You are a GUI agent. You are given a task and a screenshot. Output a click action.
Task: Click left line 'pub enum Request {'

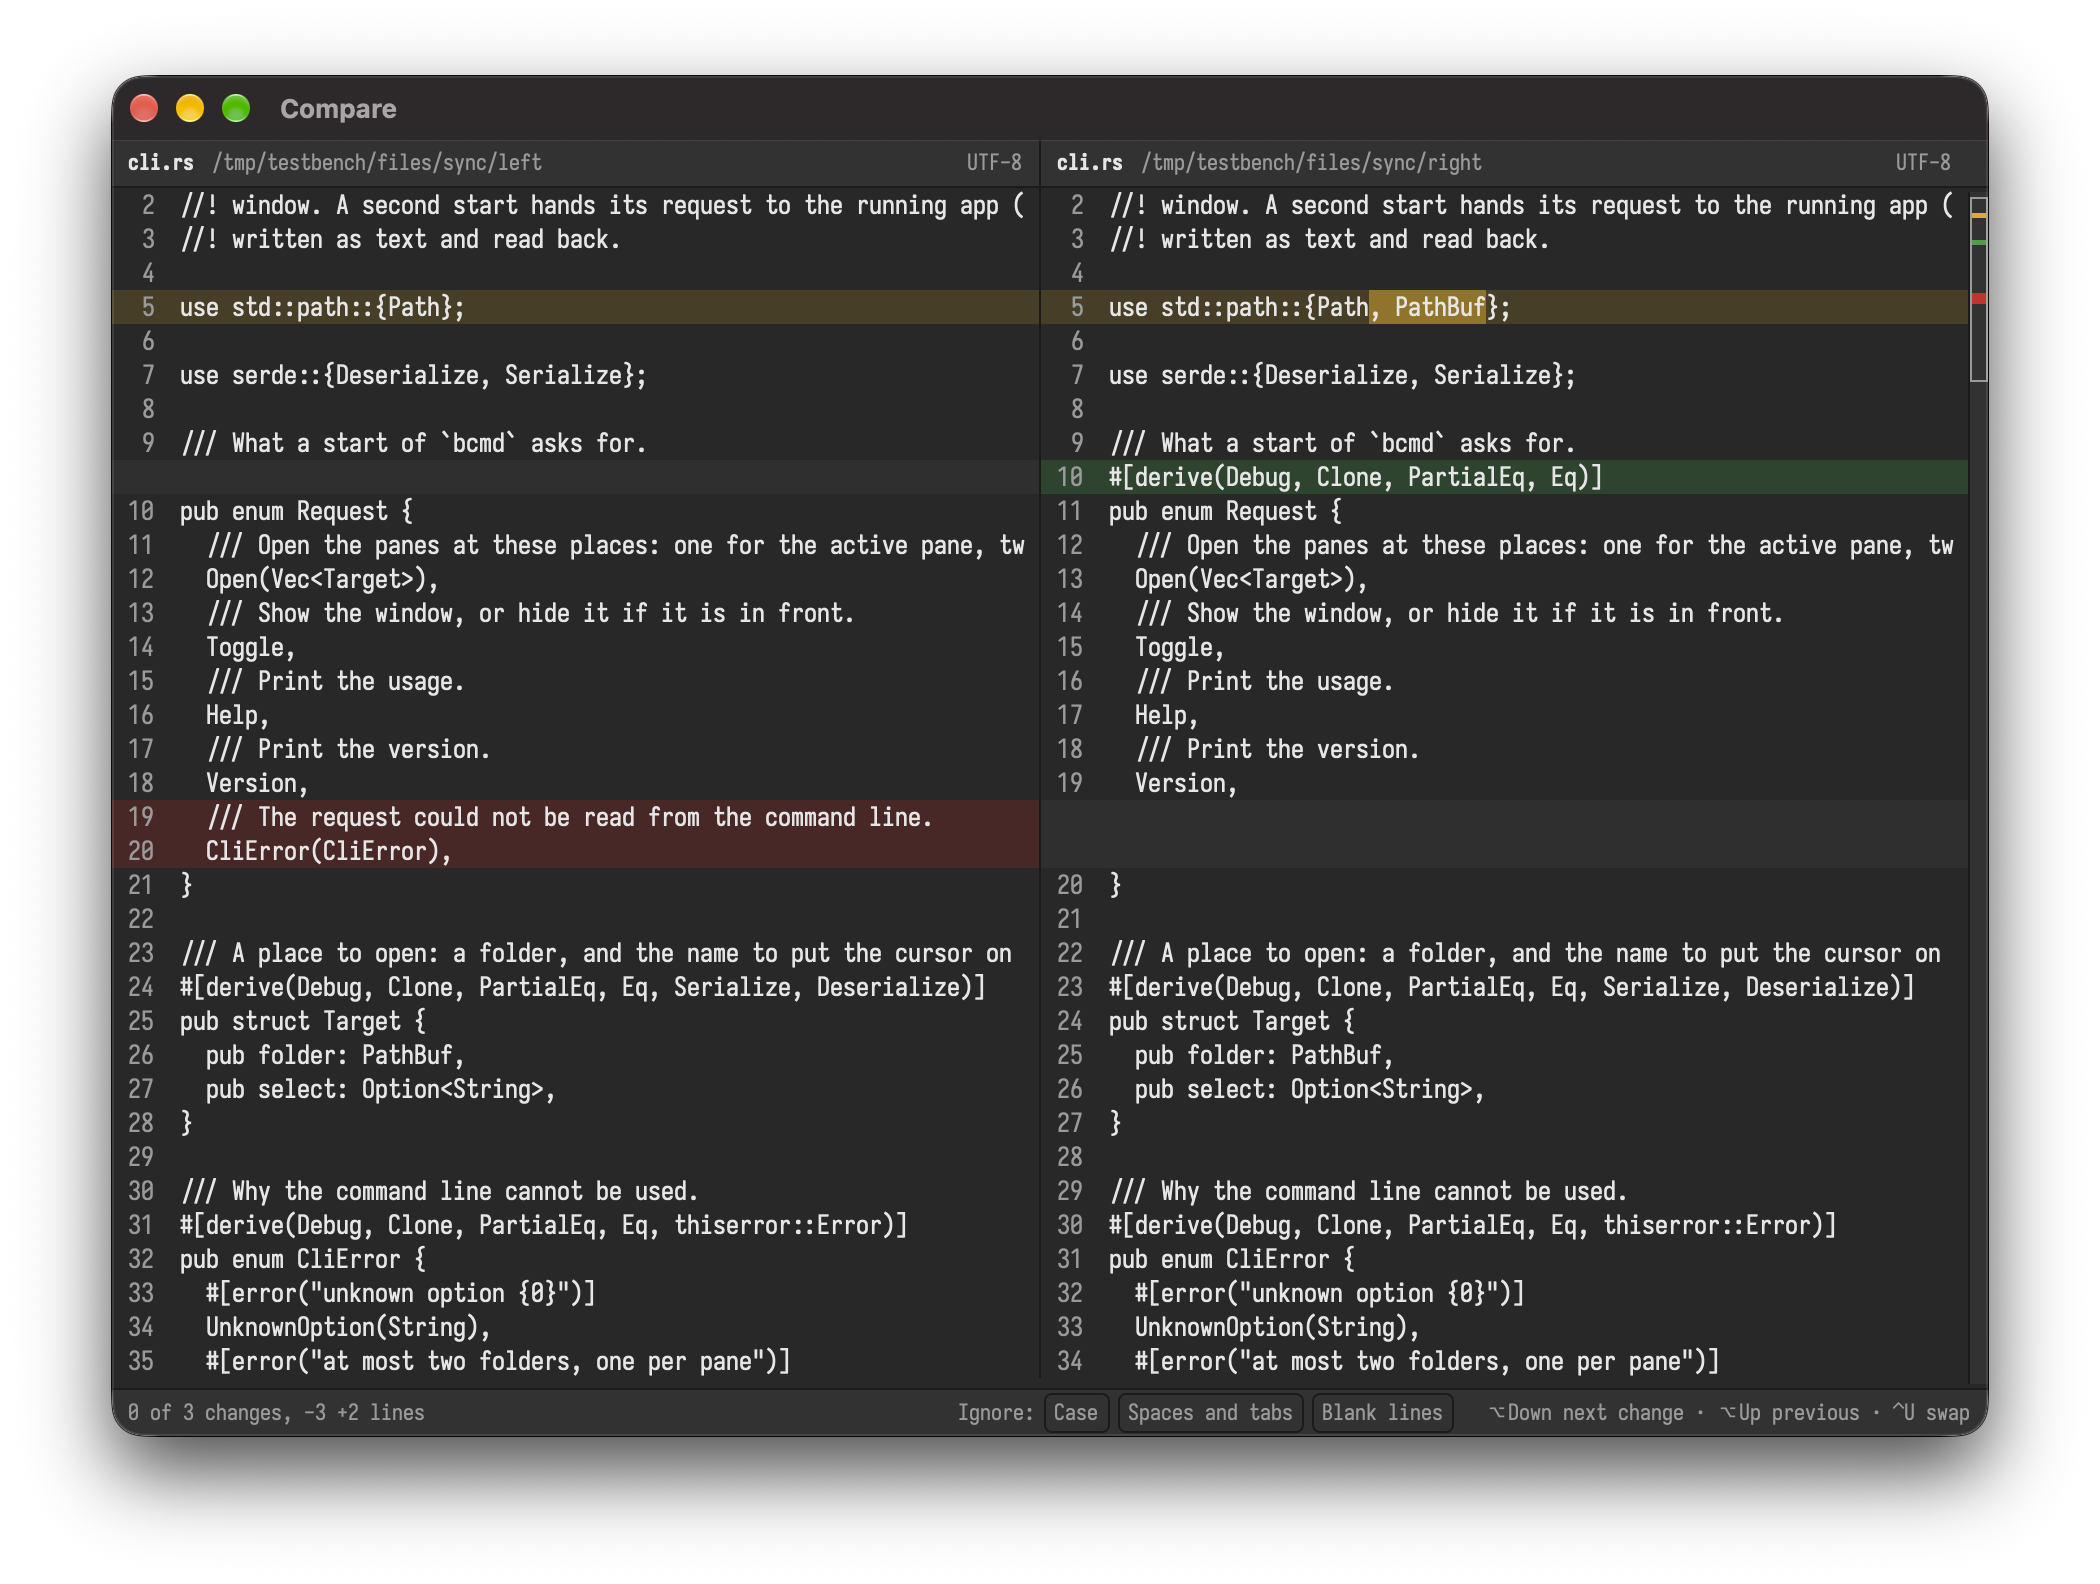pos(296,511)
